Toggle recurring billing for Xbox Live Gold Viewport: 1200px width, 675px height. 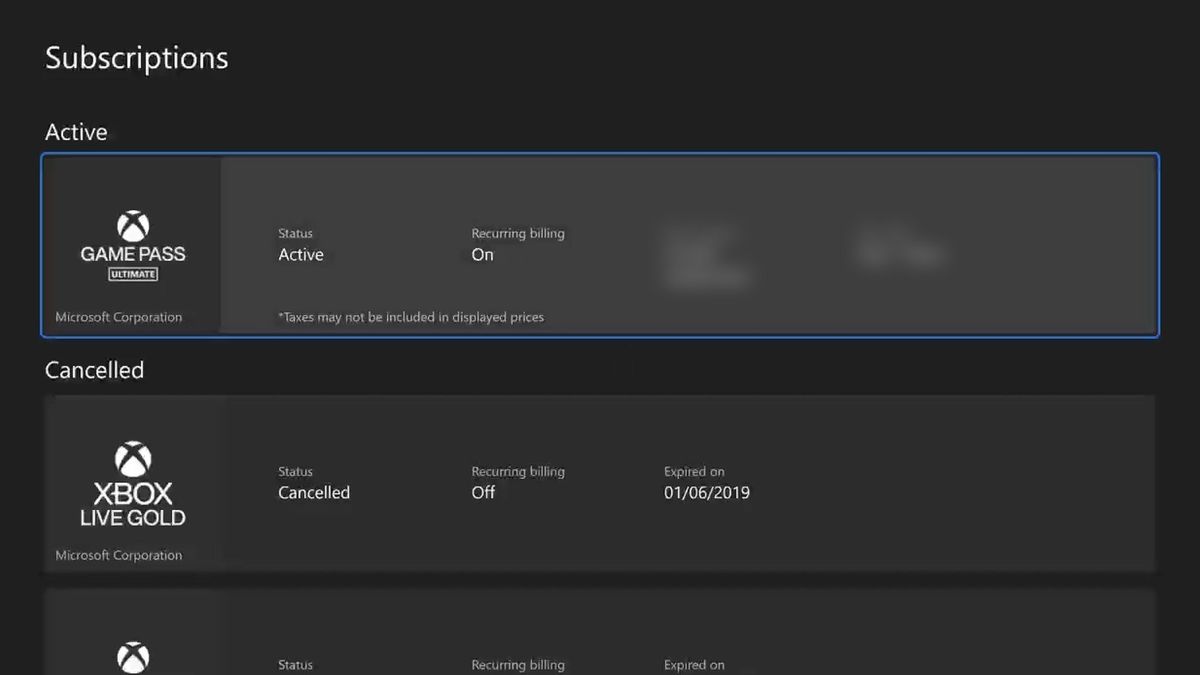coord(483,493)
